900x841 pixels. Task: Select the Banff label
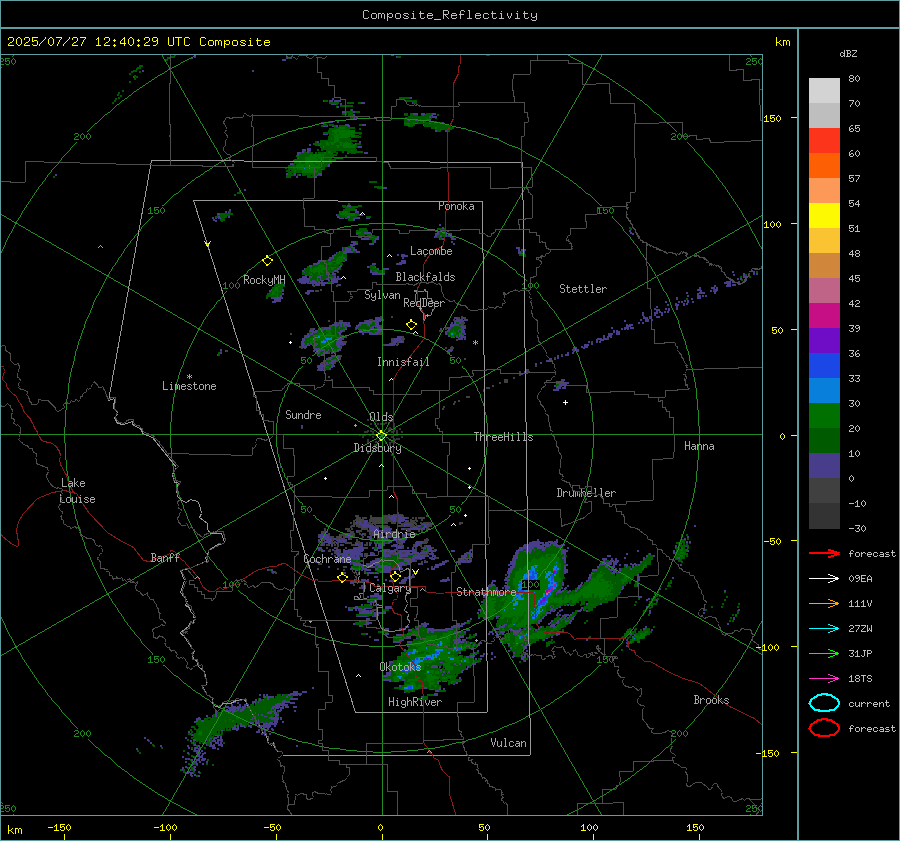click(165, 558)
